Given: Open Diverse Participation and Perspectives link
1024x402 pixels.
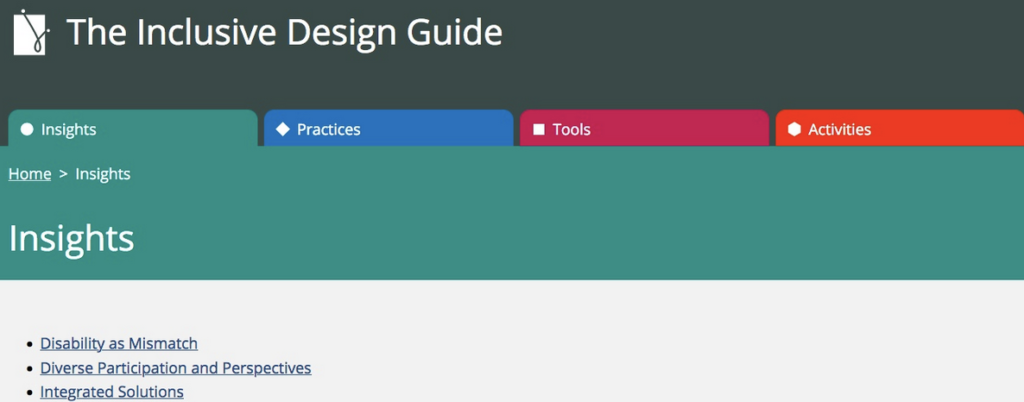Looking at the screenshot, I should [175, 368].
